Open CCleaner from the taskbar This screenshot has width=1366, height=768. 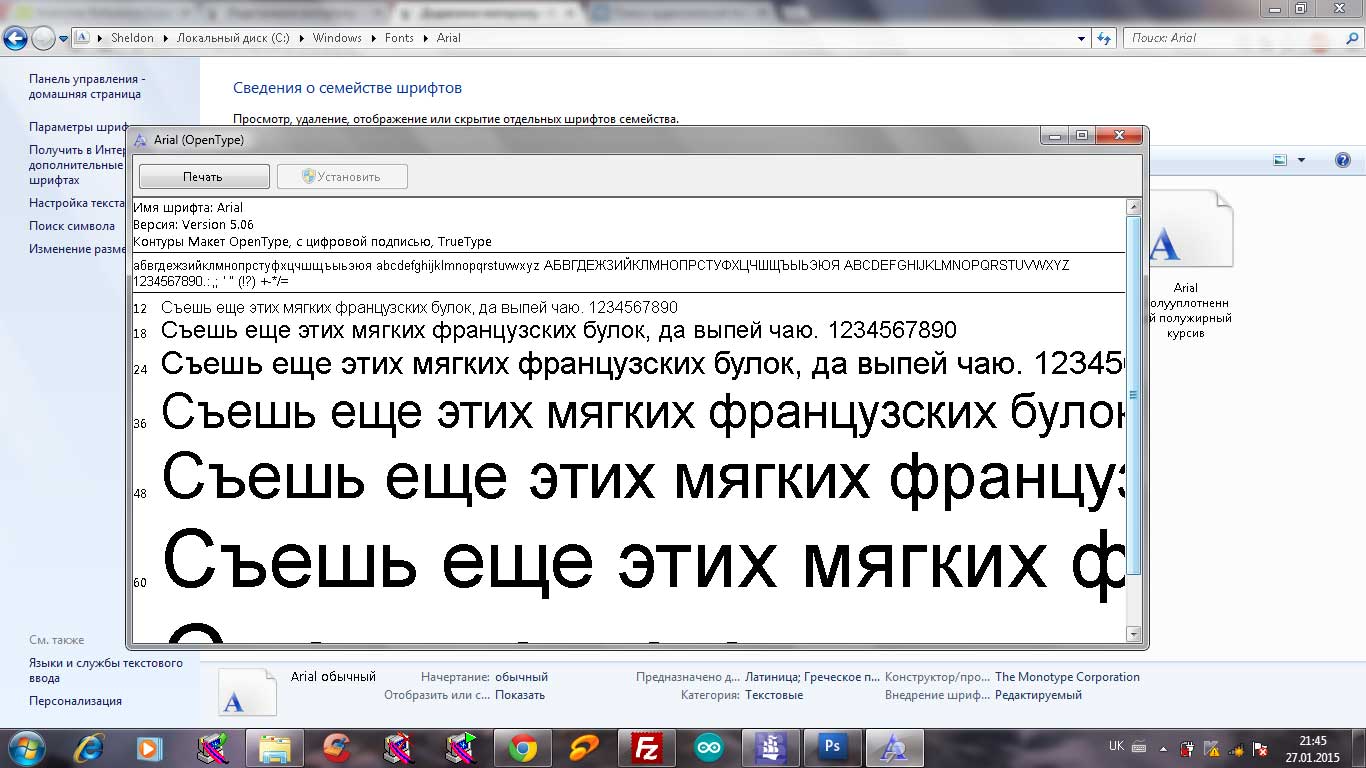point(337,748)
